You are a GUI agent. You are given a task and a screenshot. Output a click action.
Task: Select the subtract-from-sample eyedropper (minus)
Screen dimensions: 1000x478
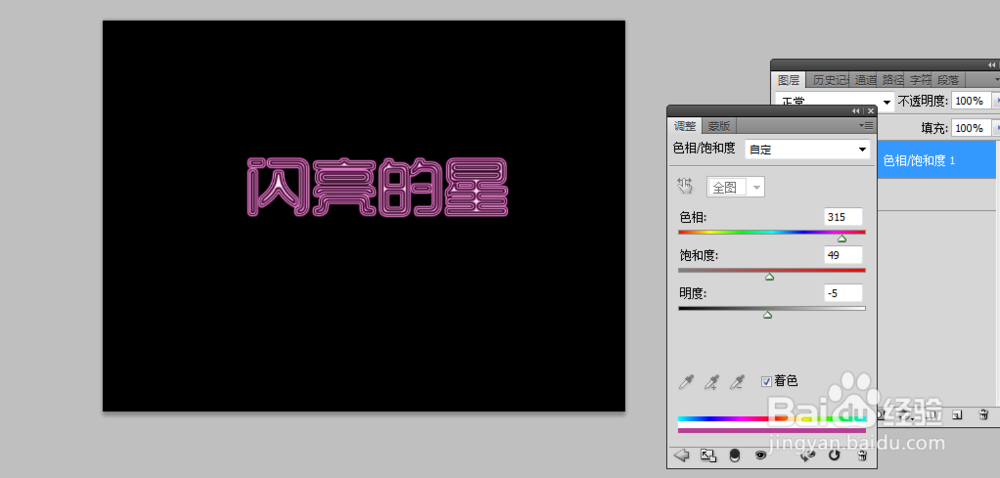[737, 382]
